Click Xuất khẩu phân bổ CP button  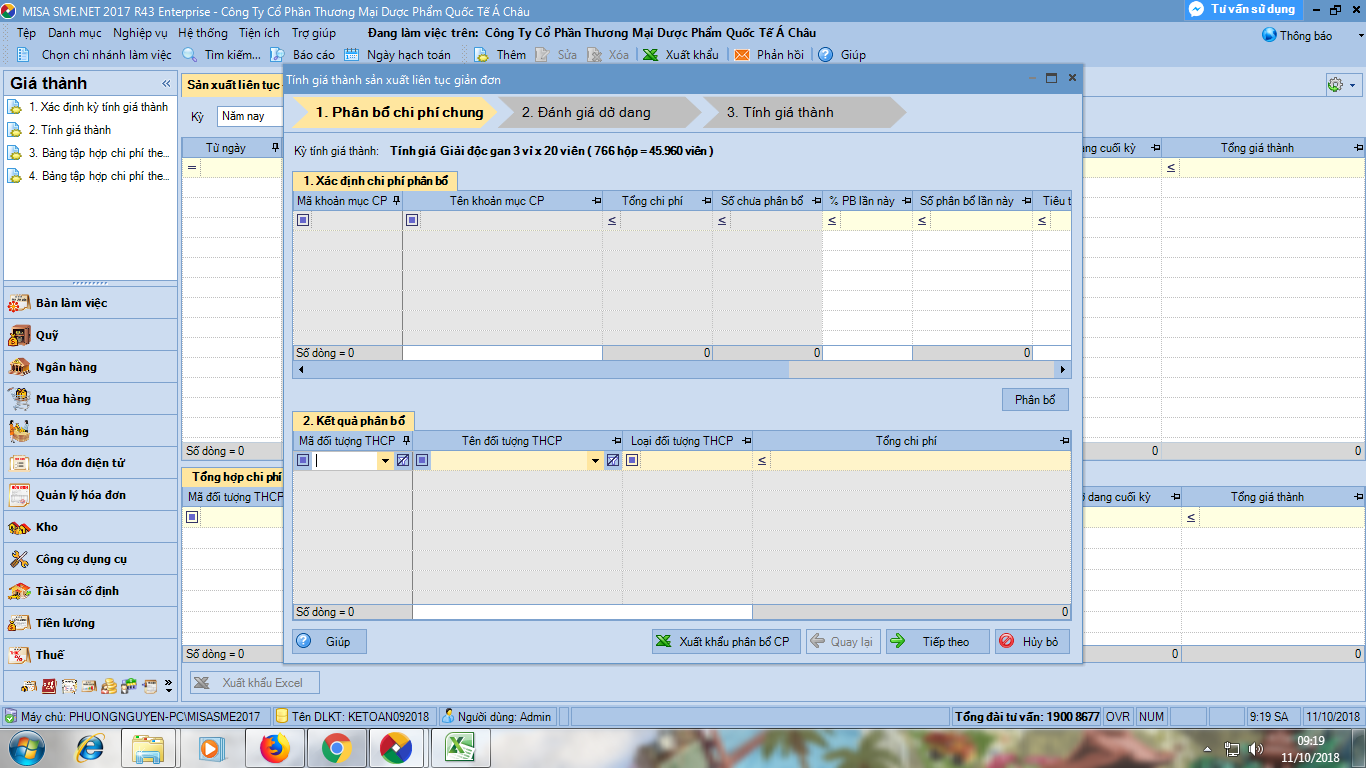coord(726,641)
